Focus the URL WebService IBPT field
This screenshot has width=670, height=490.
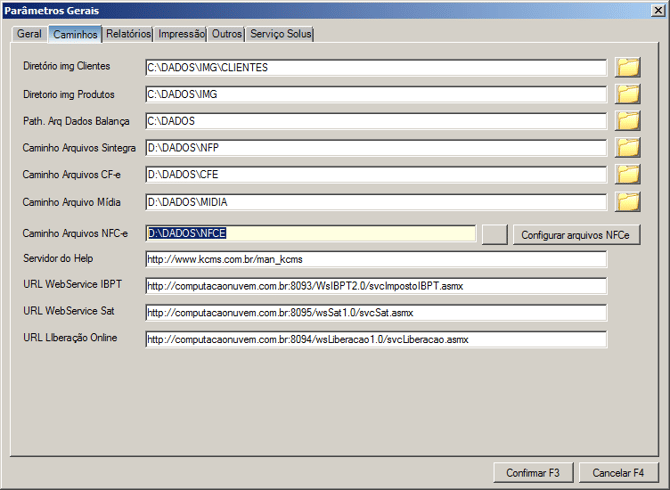(375, 286)
